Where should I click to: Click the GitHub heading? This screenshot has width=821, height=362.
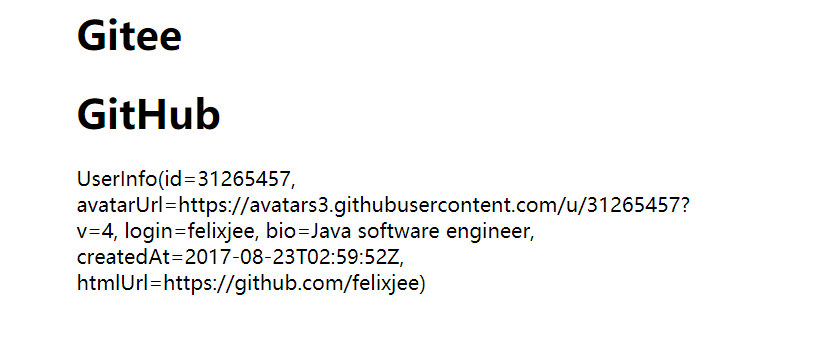pyautogui.click(x=149, y=114)
